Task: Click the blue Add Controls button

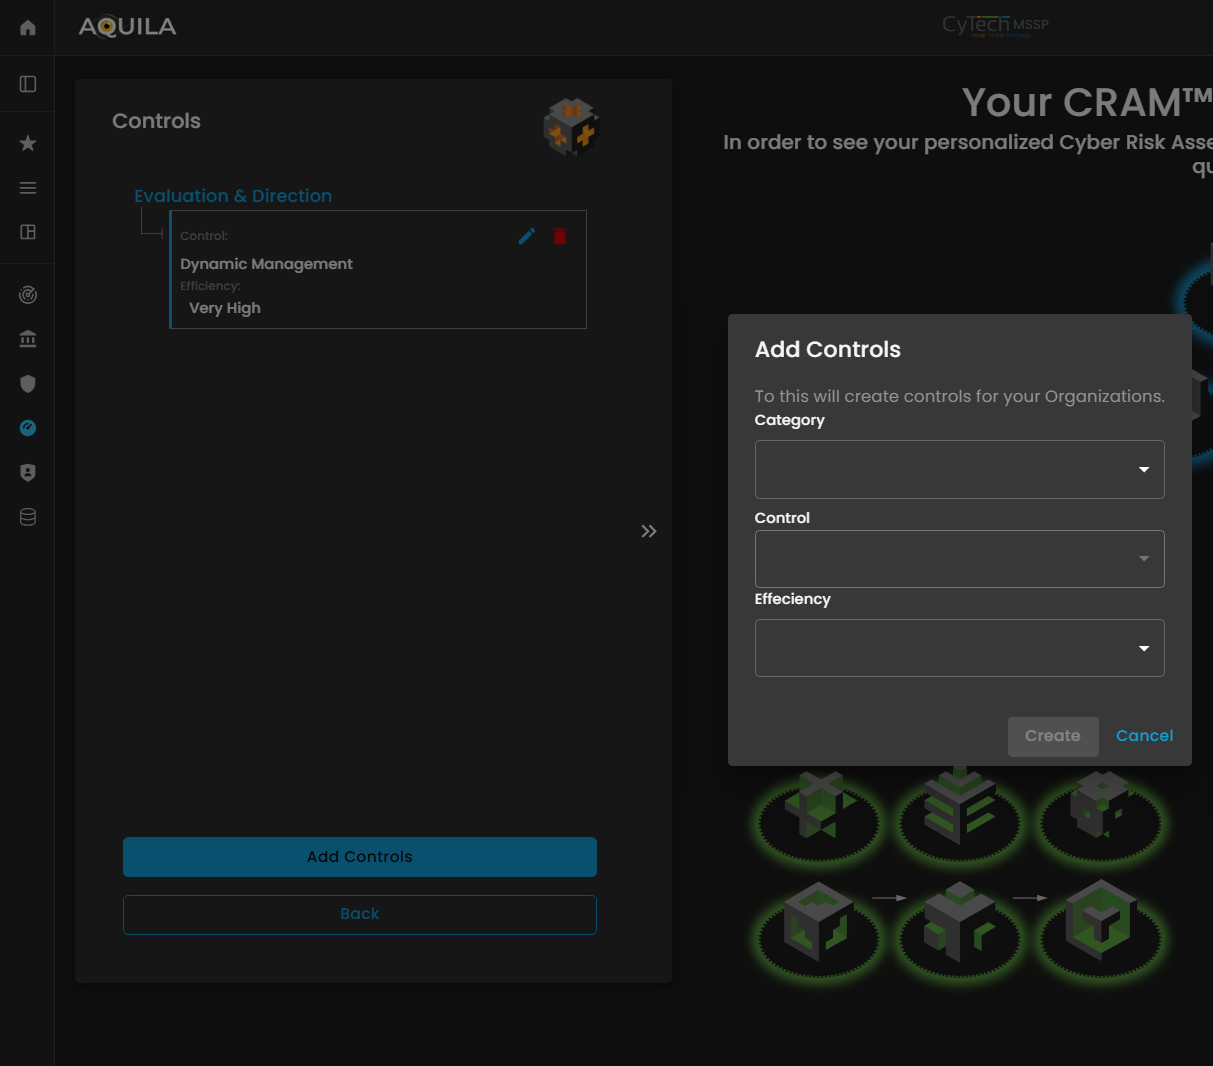Action: [x=360, y=857]
